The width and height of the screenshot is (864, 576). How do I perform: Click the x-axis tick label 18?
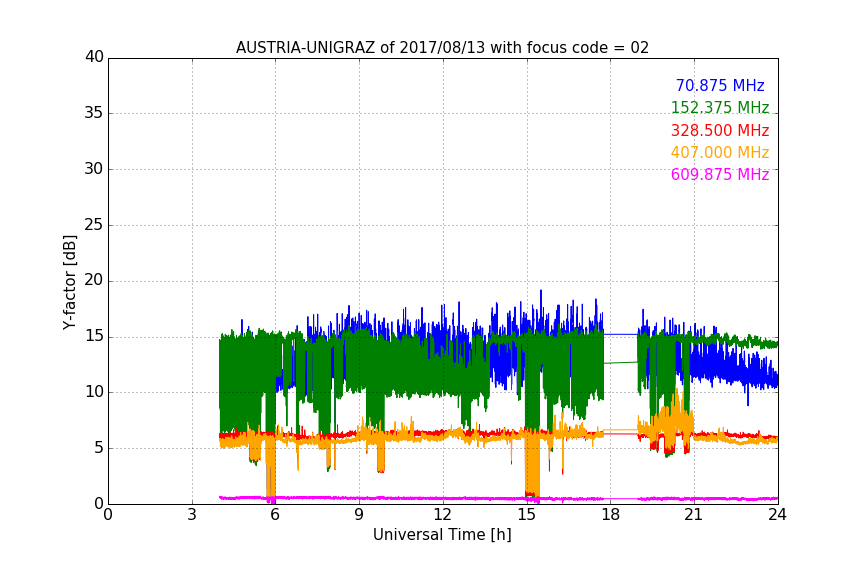(x=611, y=515)
